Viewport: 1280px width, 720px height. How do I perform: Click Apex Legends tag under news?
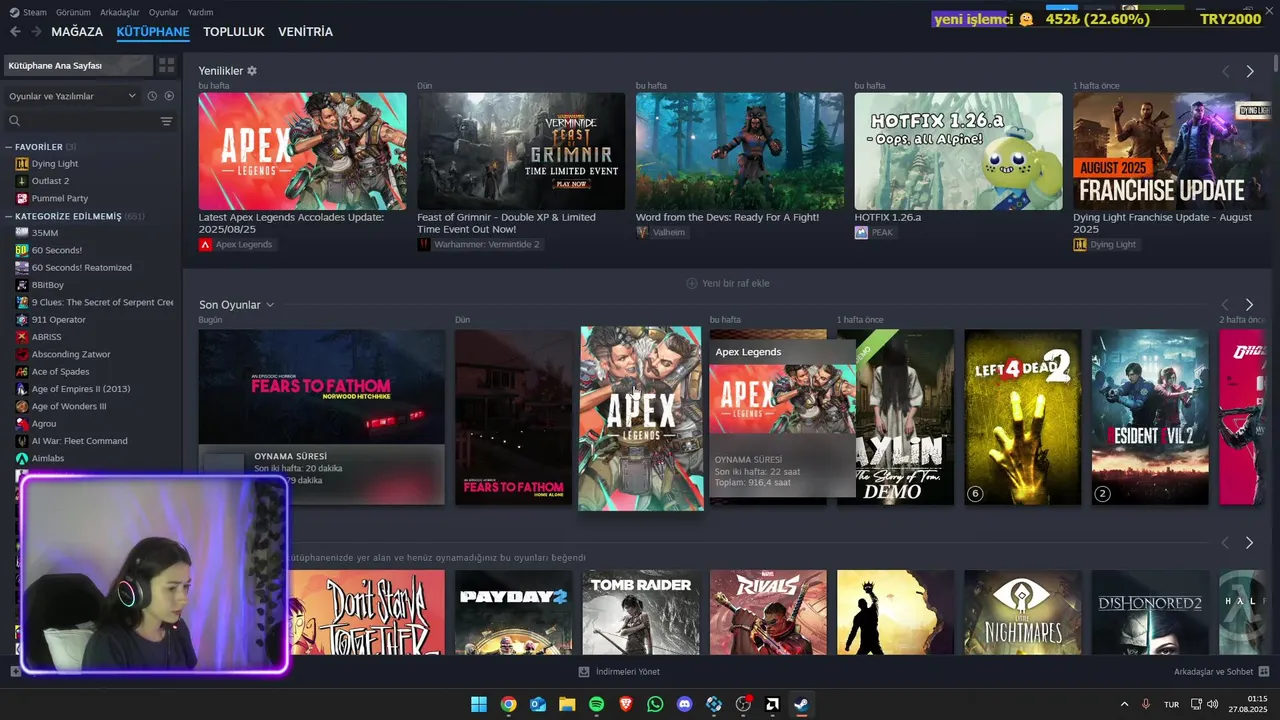pos(236,244)
